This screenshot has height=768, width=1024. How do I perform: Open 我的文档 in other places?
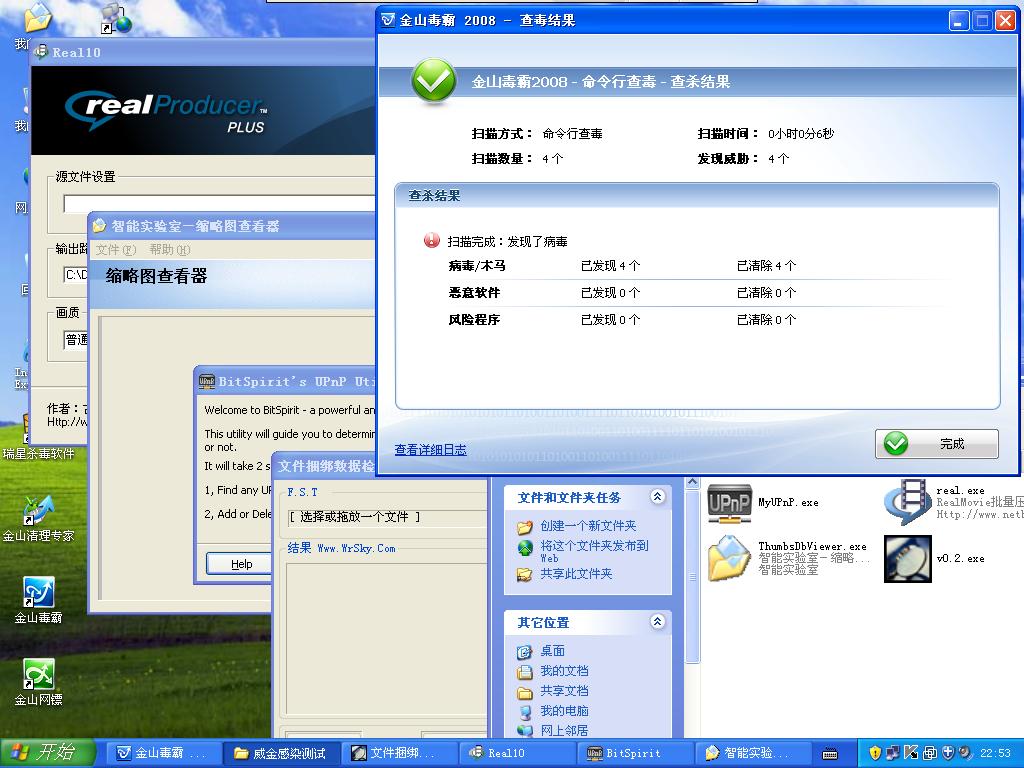click(564, 671)
